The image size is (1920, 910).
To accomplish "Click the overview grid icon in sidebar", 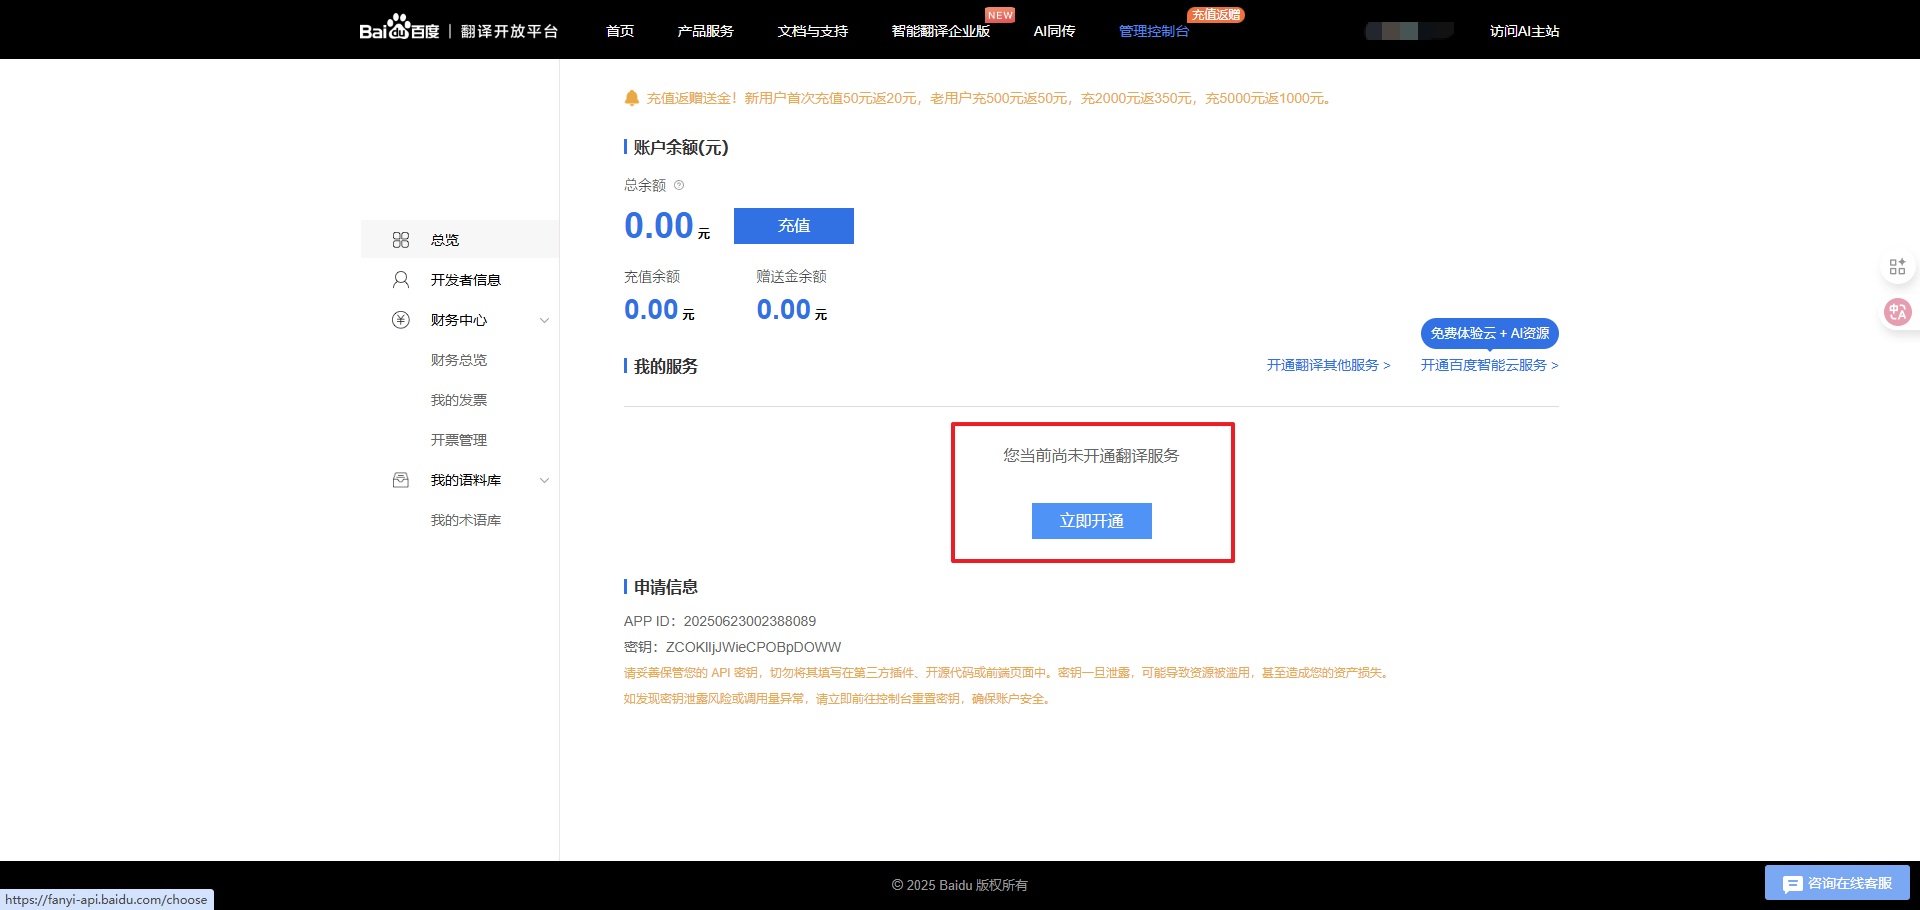I will 401,240.
